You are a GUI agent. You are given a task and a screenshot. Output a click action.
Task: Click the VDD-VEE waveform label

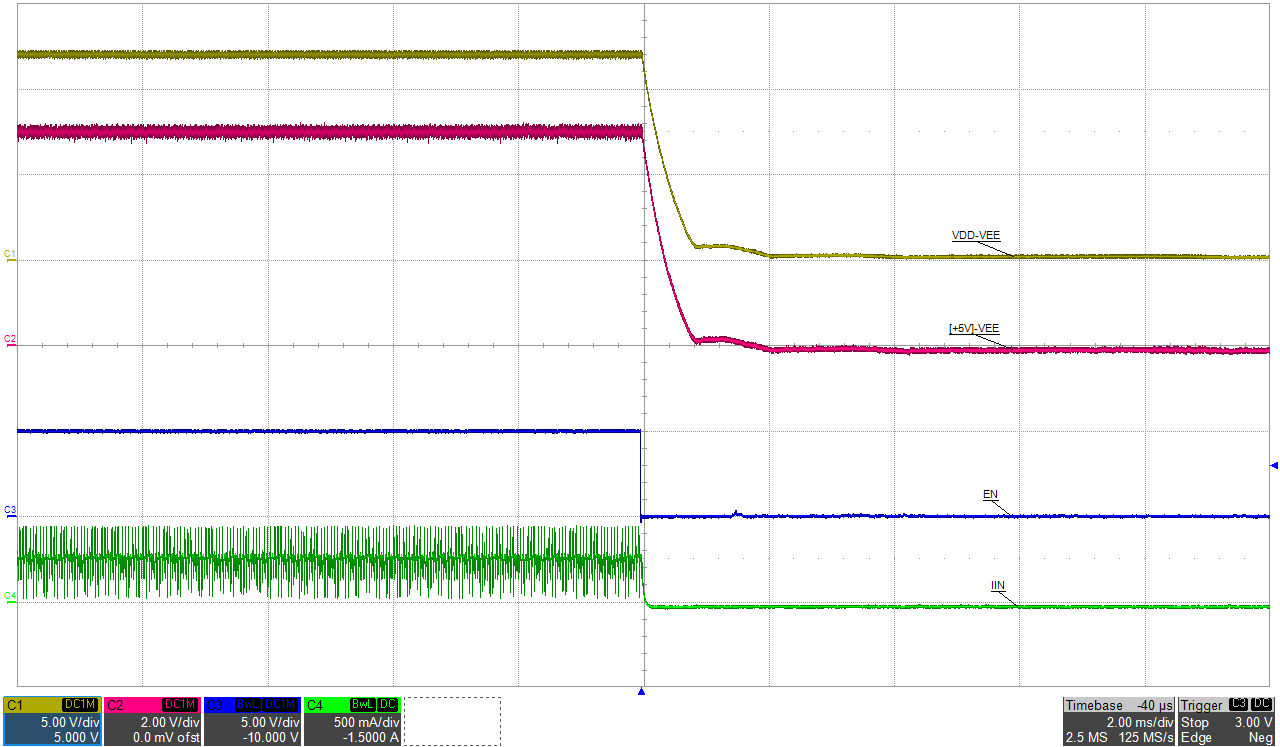(975, 236)
